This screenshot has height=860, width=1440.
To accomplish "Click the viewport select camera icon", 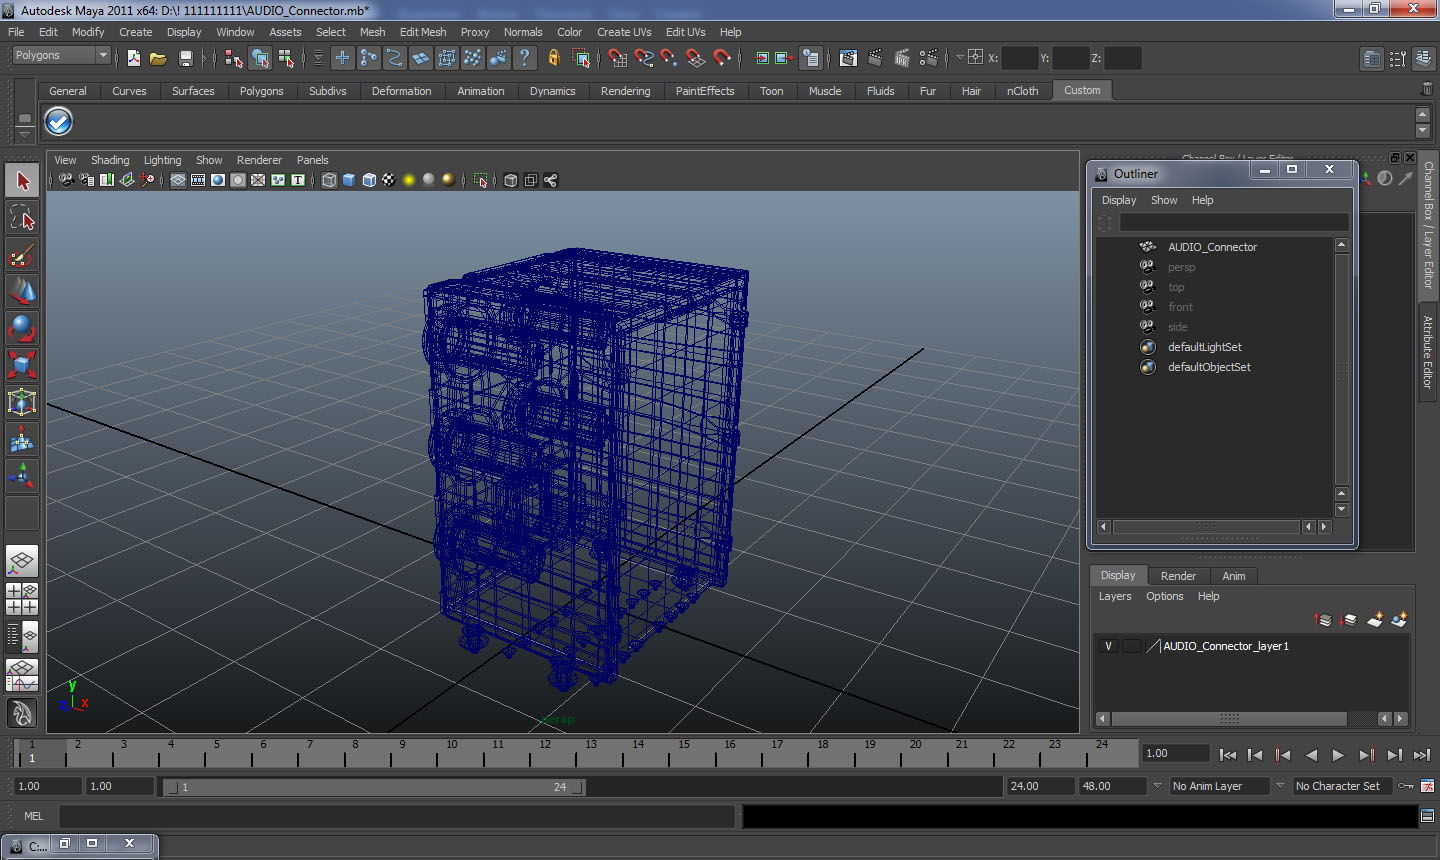I will click(x=66, y=180).
